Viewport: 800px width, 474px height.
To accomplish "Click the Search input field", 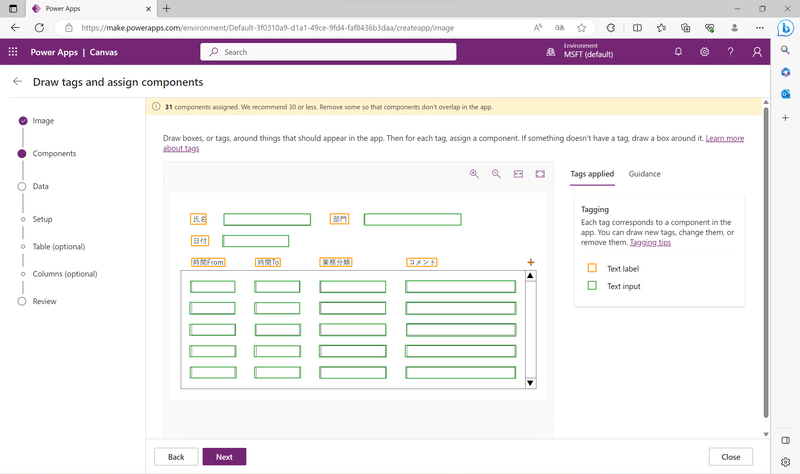I will coord(328,52).
